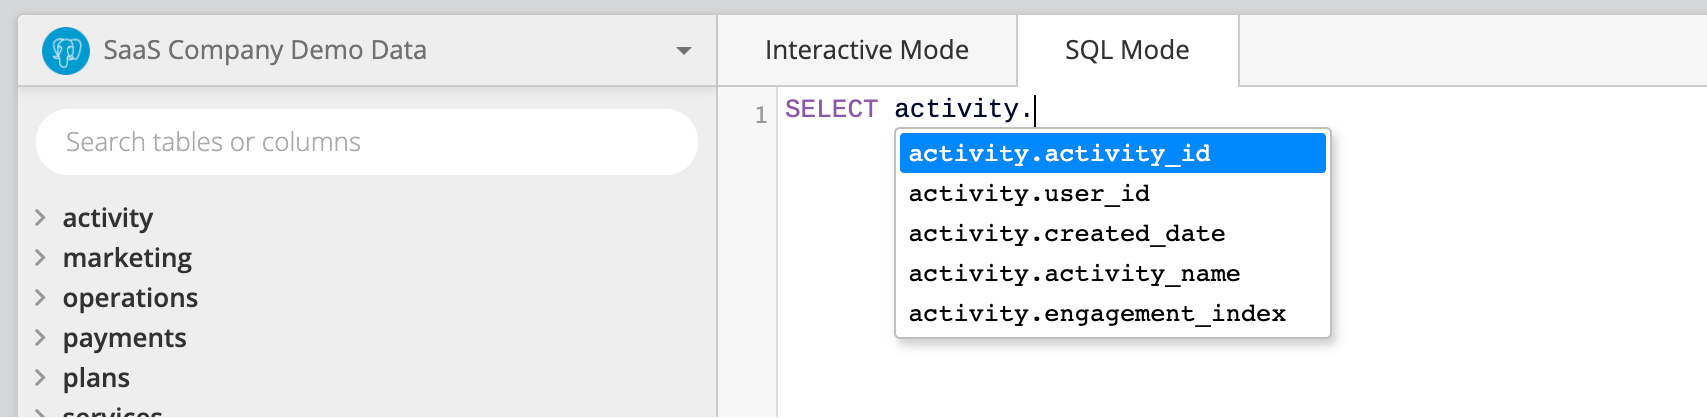
Task: Choose activity.activity_id autocomplete suggestion
Action: [1113, 153]
